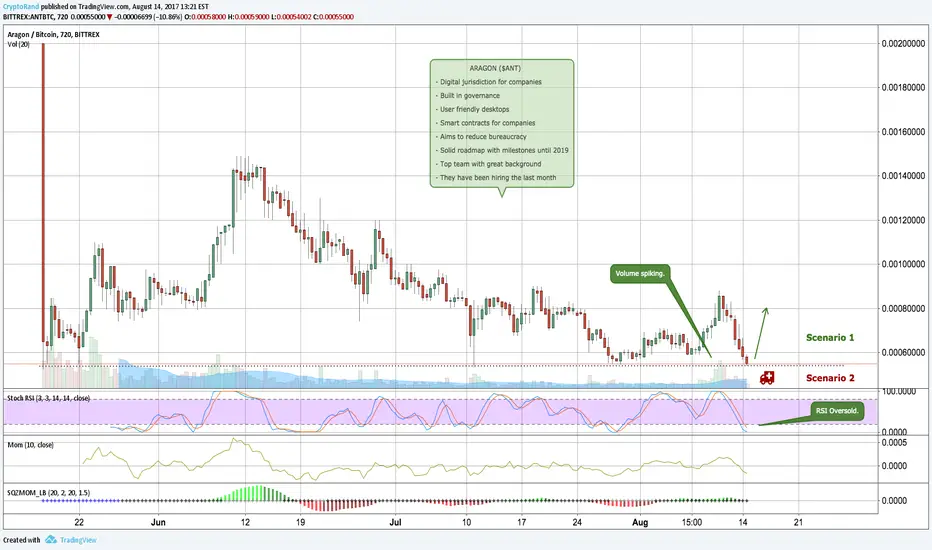This screenshot has width=932, height=550.
Task: Click the green Scenario 1 label
Action: tap(830, 338)
